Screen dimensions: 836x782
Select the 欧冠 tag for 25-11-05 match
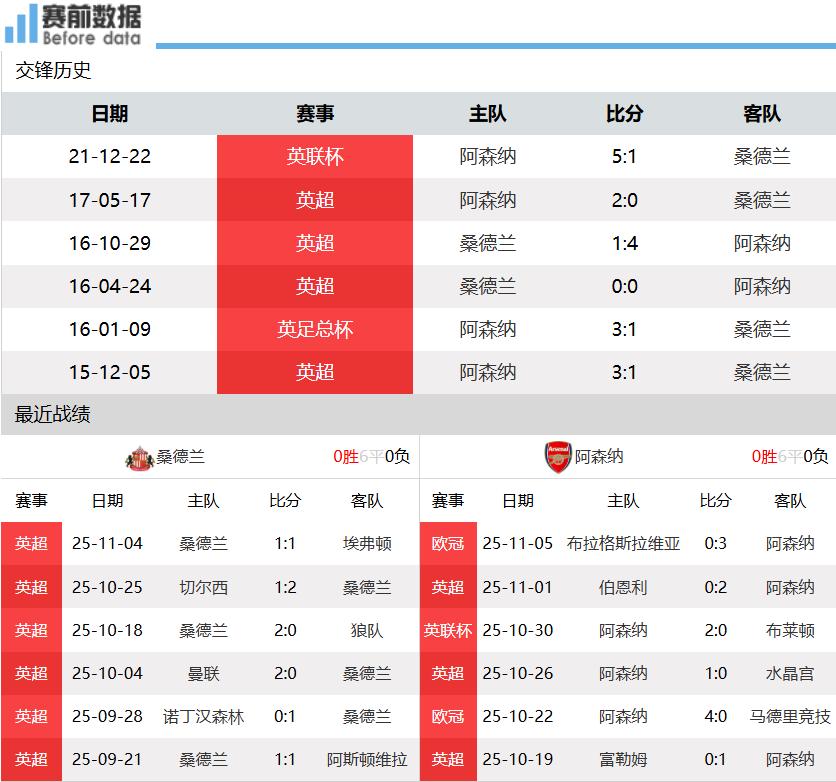(x=448, y=544)
